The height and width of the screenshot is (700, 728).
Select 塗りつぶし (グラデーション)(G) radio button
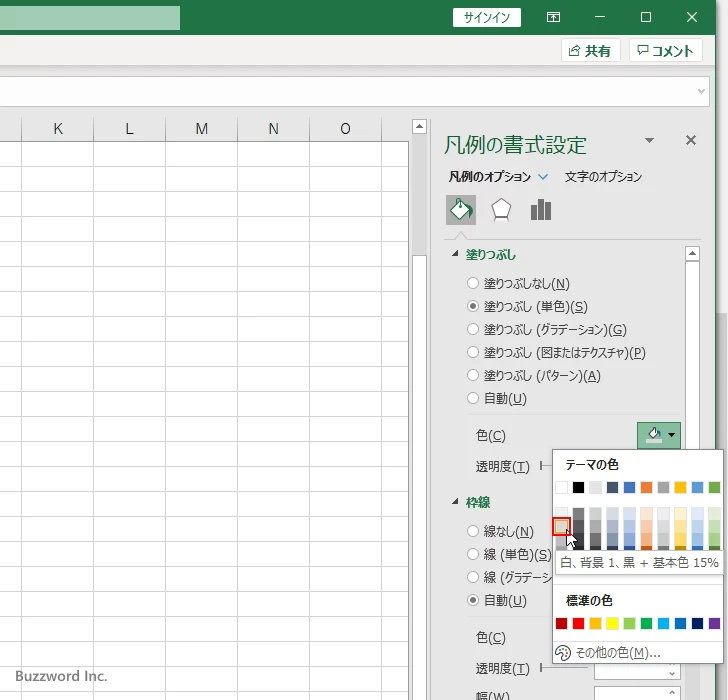coord(473,329)
